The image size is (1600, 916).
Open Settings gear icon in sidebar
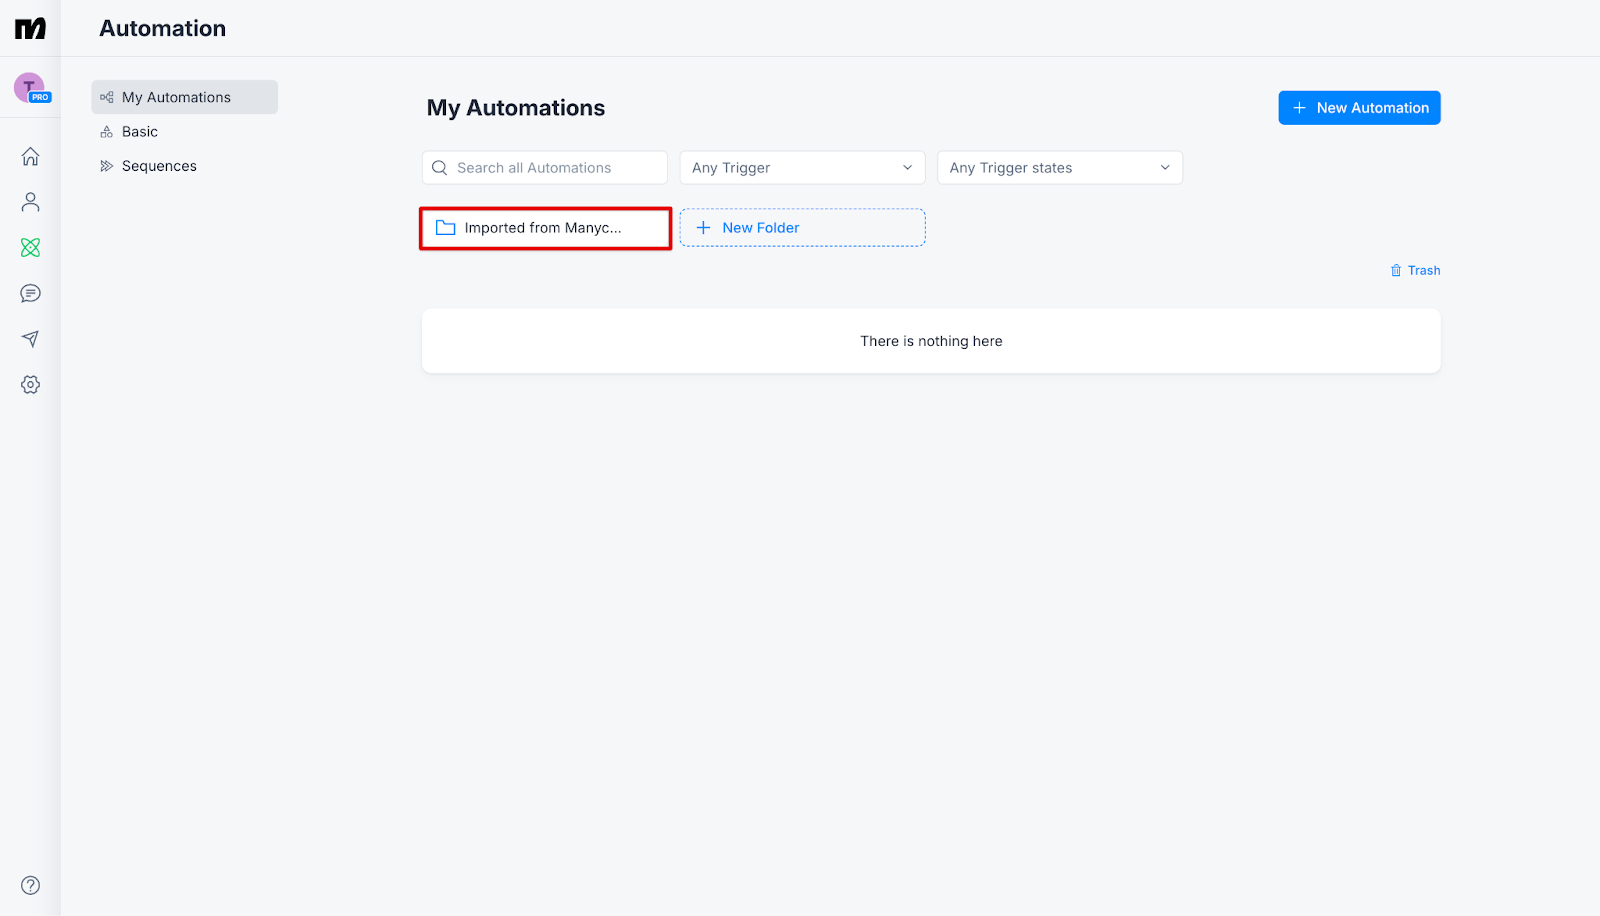pyautogui.click(x=30, y=385)
